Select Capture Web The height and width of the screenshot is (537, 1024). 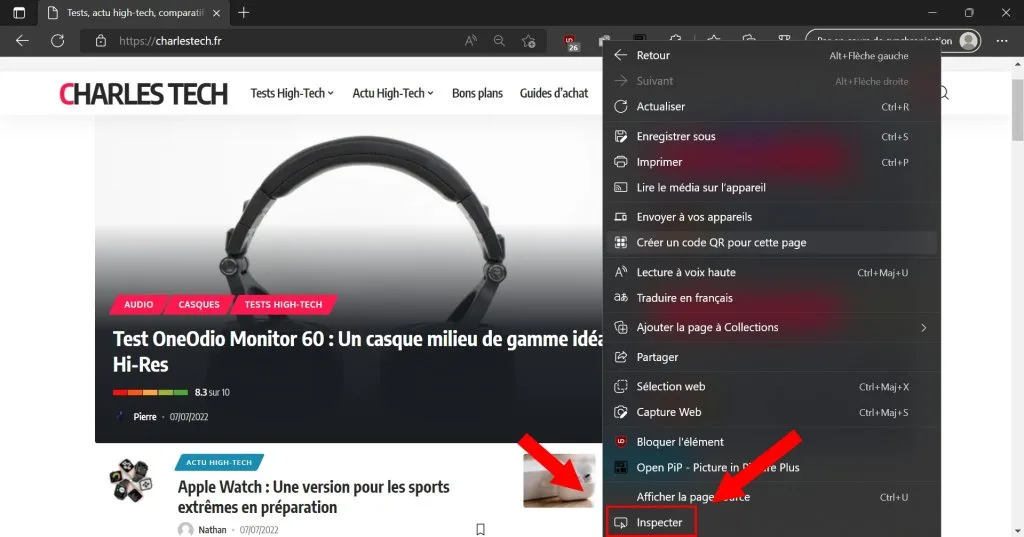[x=771, y=412]
